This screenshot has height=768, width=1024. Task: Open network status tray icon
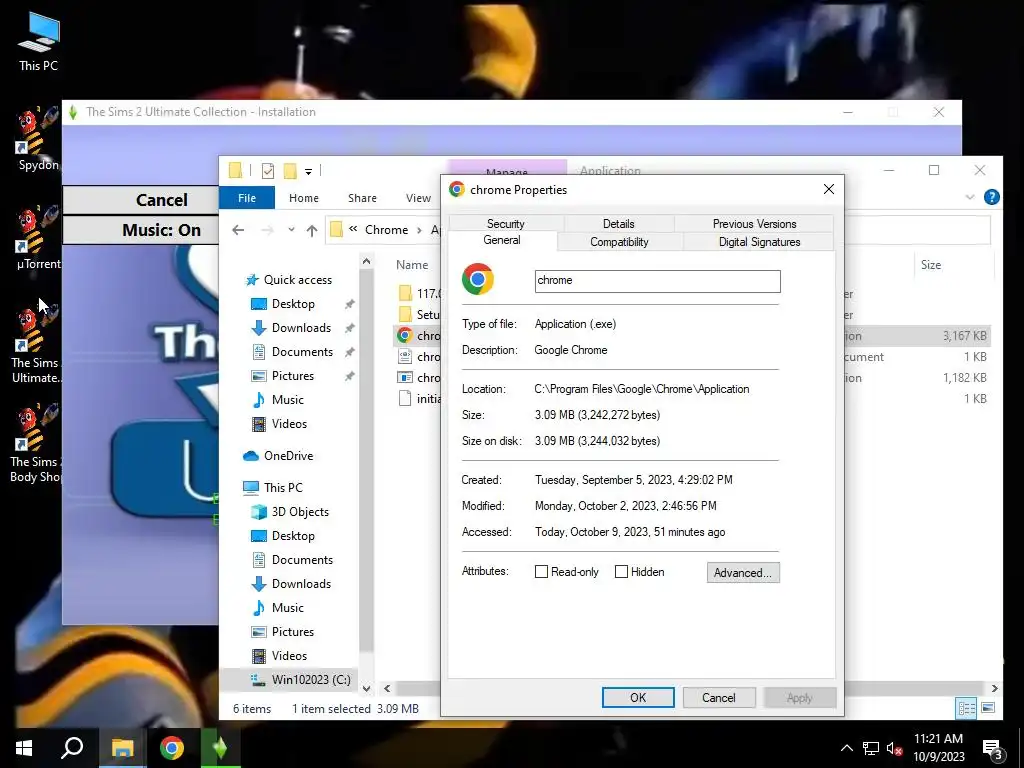point(871,748)
